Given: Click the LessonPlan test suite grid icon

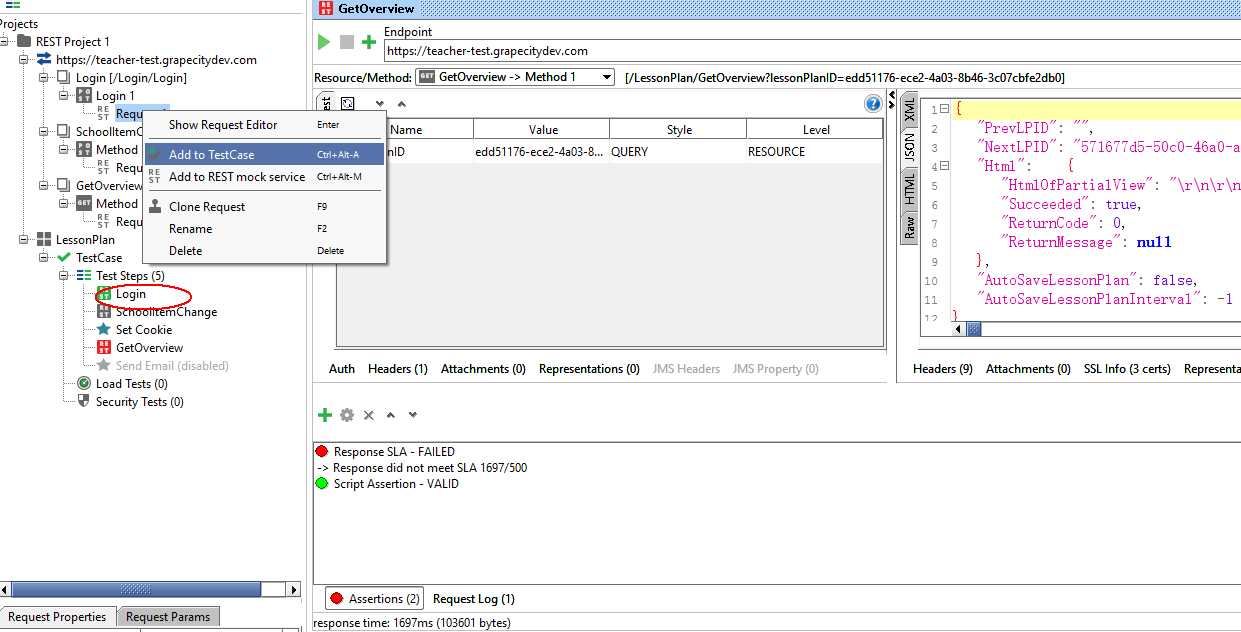Looking at the screenshot, I should 44,240.
